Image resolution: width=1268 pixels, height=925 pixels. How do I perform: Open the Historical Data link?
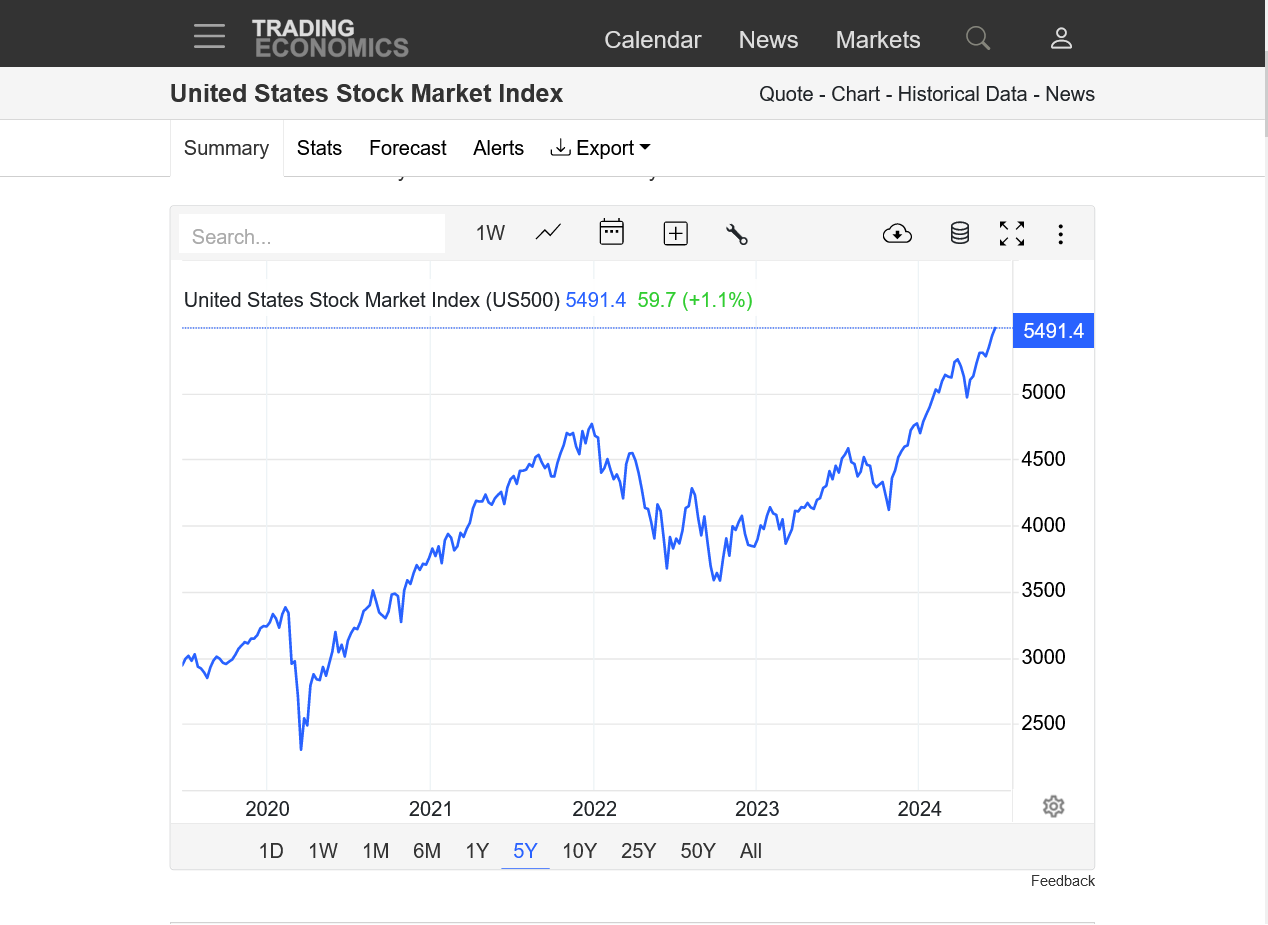coord(962,94)
